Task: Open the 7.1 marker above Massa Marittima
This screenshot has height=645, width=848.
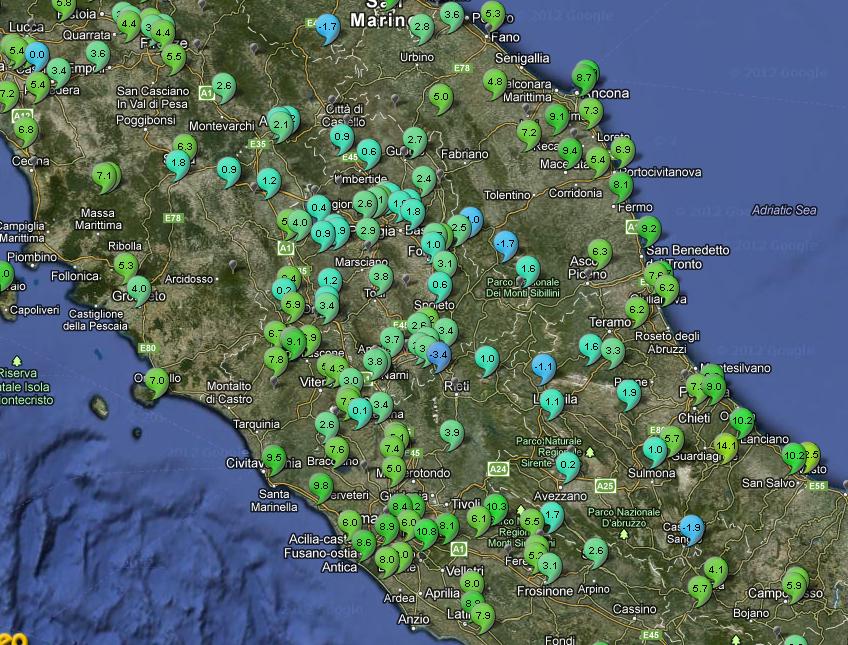Action: pyautogui.click(x=103, y=176)
